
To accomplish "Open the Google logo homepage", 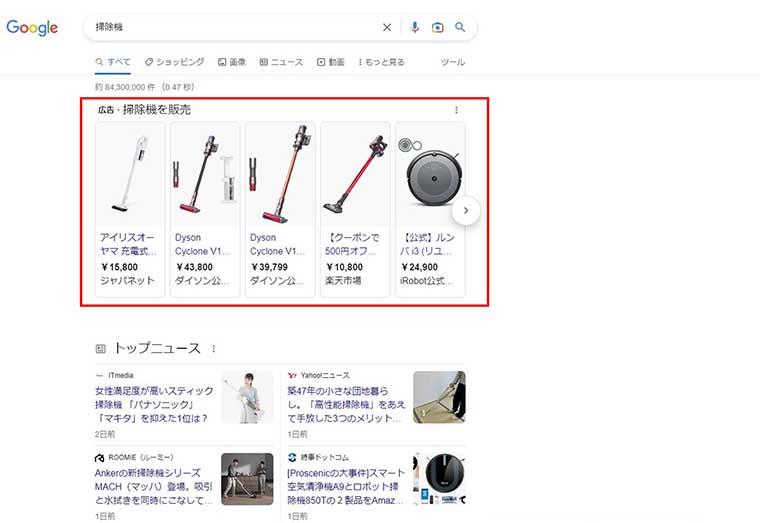I will coord(32,28).
